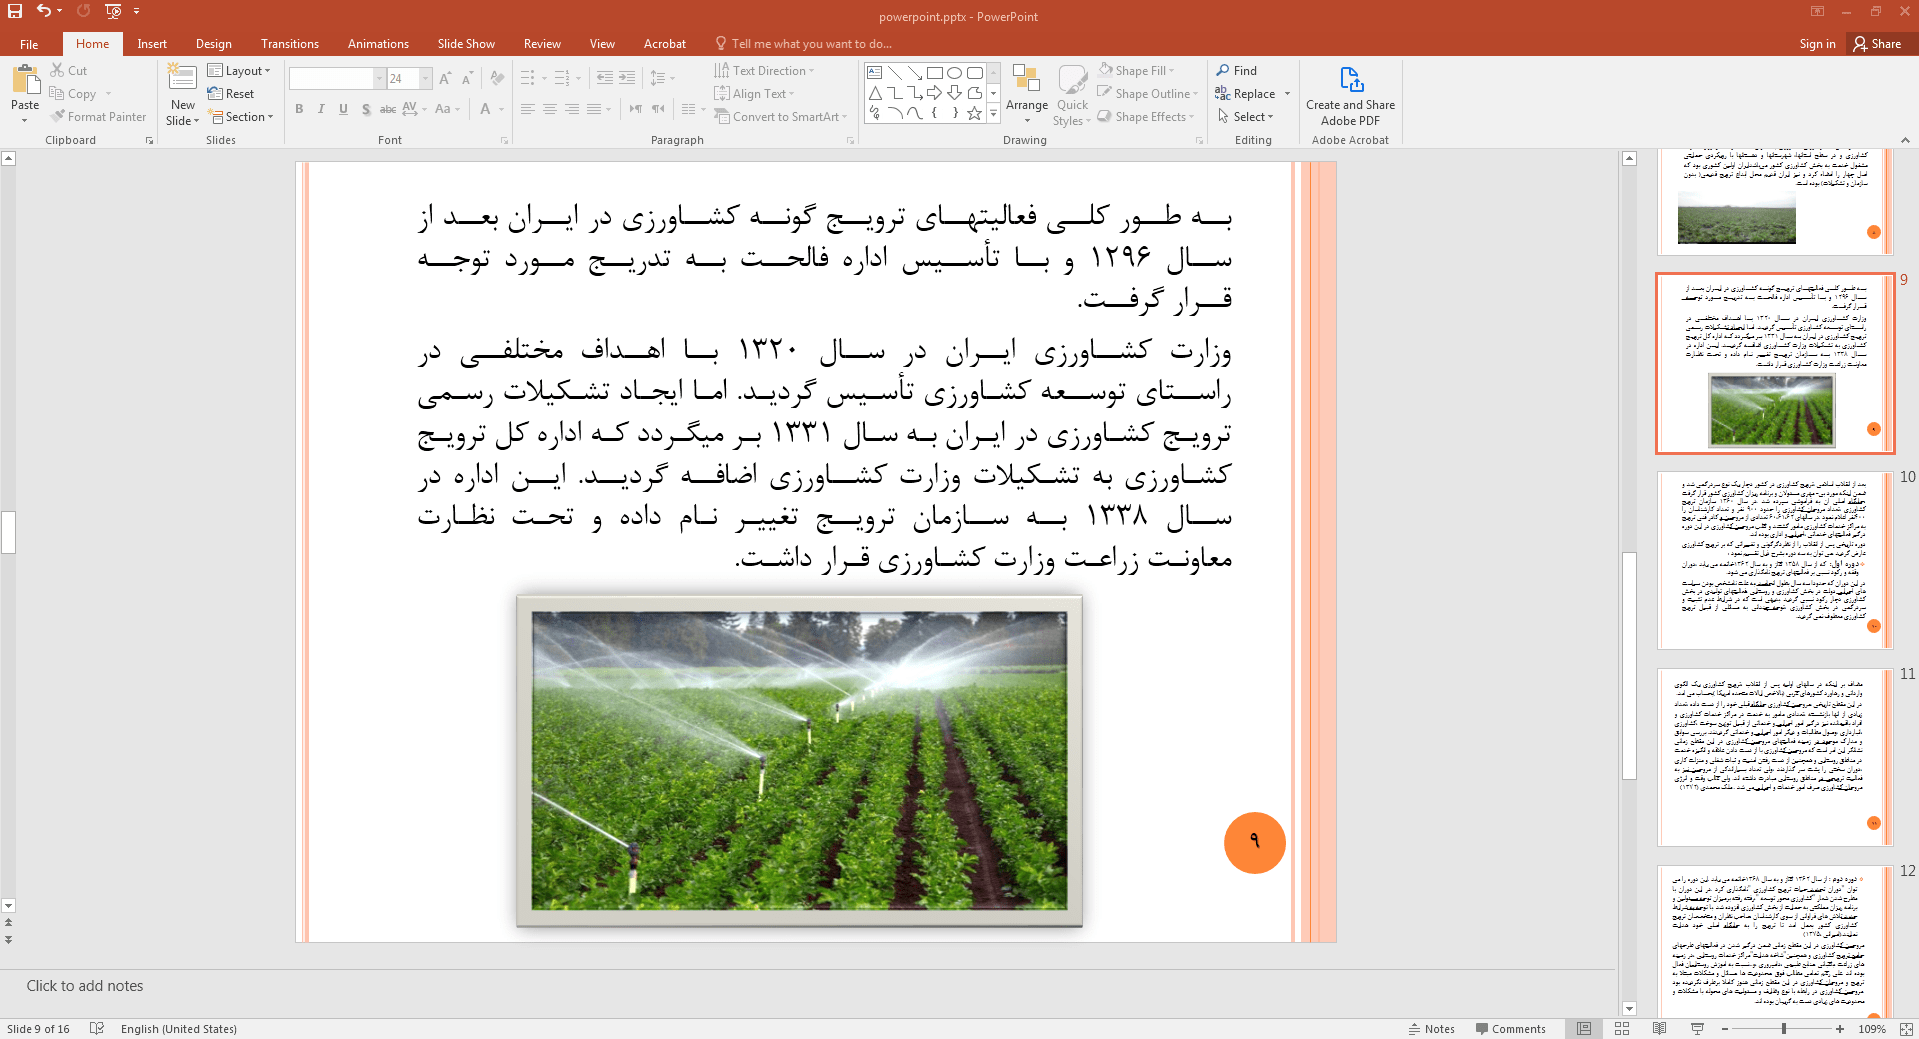Click Convert to SmartArt
The image size is (1919, 1039).
780,117
